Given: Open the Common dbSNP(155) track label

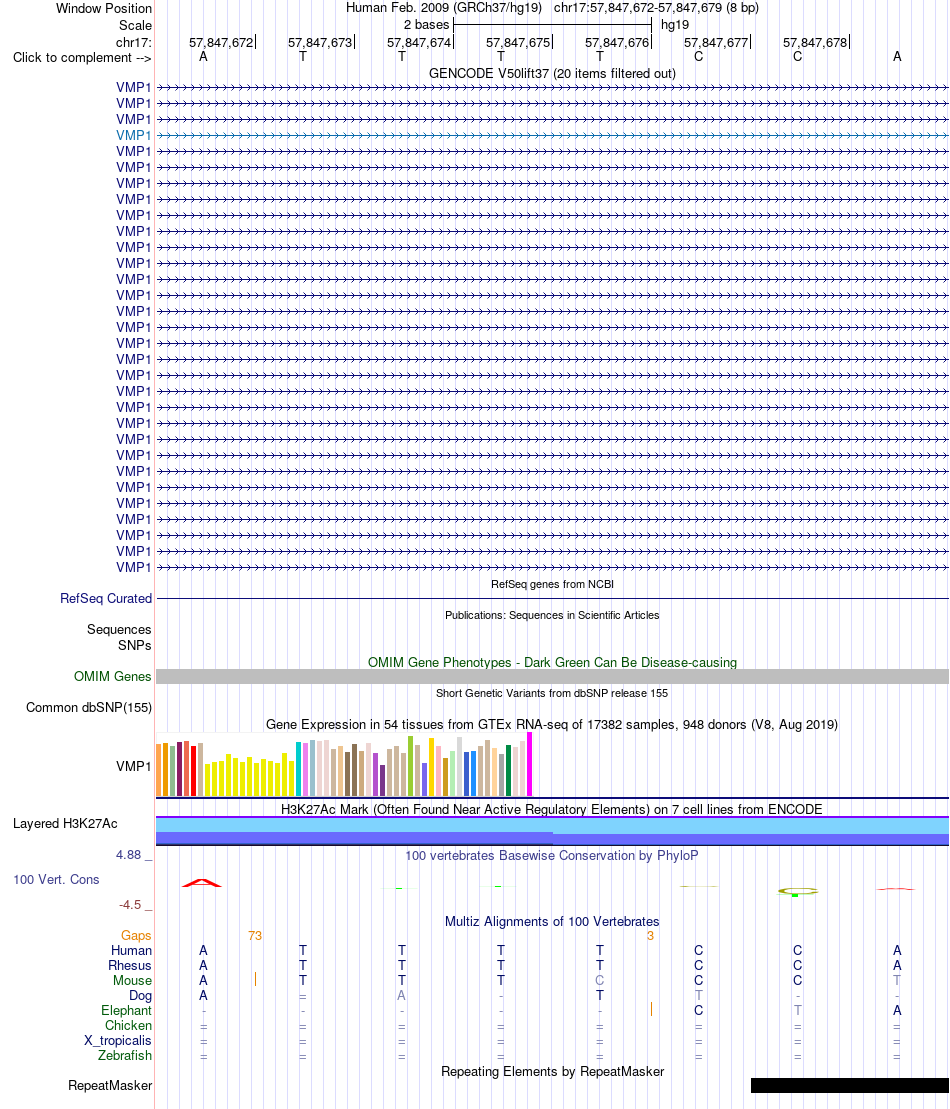Looking at the screenshot, I should 89,707.
